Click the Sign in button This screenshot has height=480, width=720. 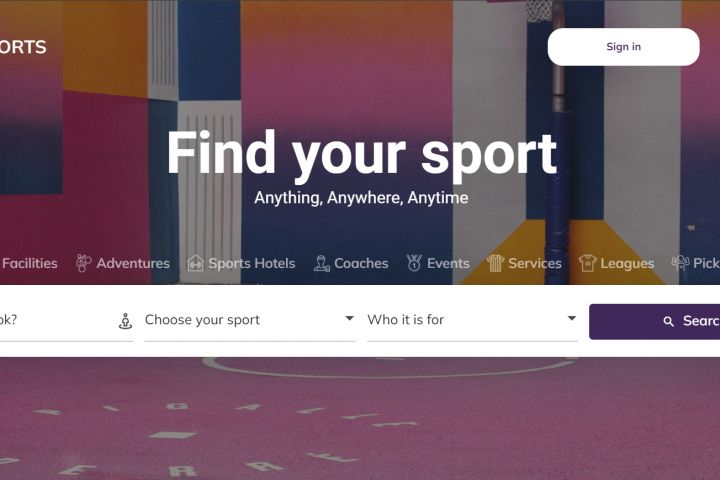pos(624,47)
